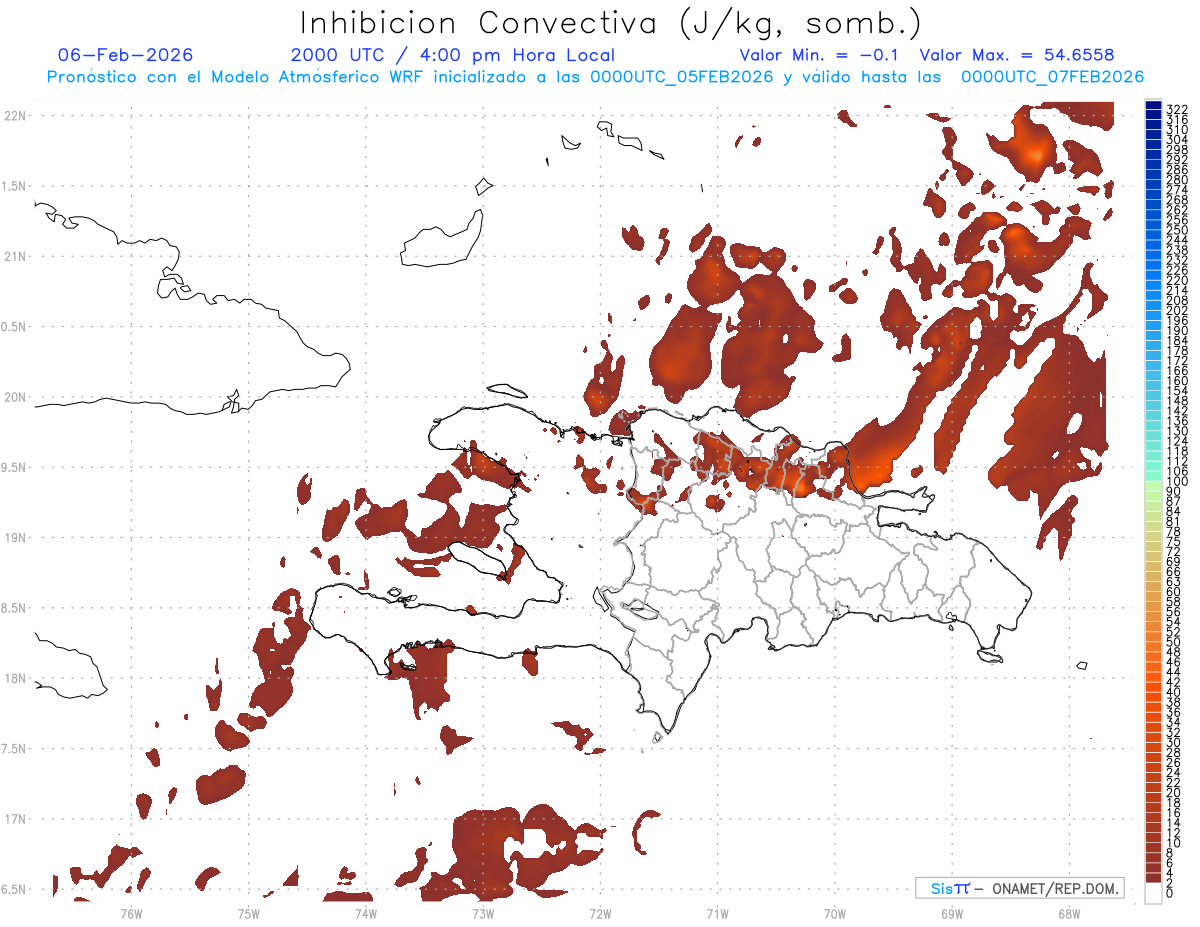Viewport: 1200px width, 927px height.
Task: Click the "19N" latitude label
Action: tap(15, 538)
